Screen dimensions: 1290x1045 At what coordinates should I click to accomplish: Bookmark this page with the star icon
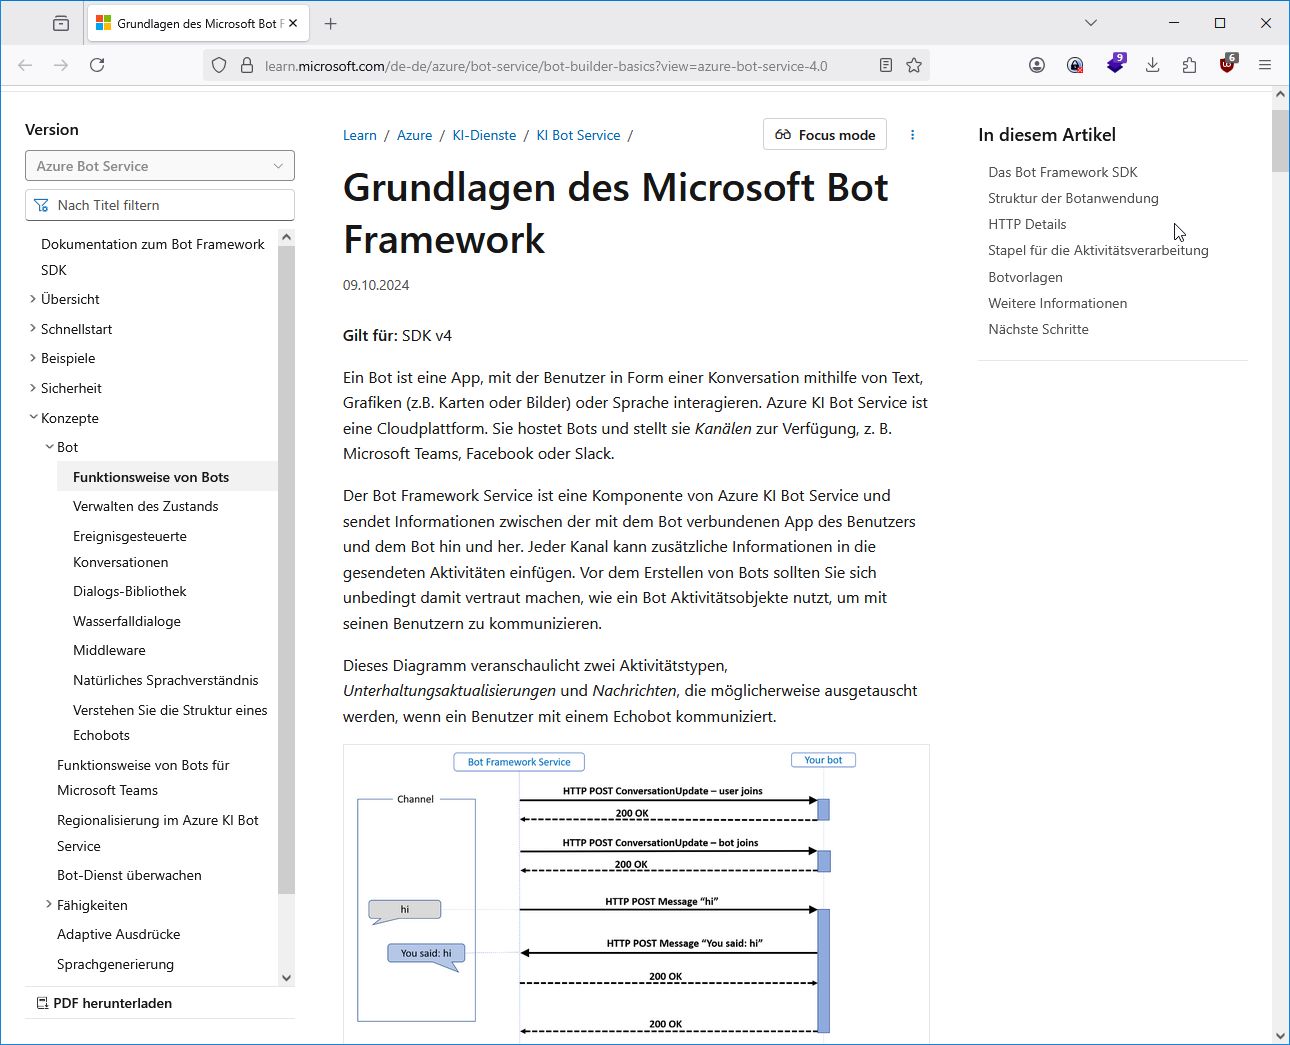click(x=914, y=65)
